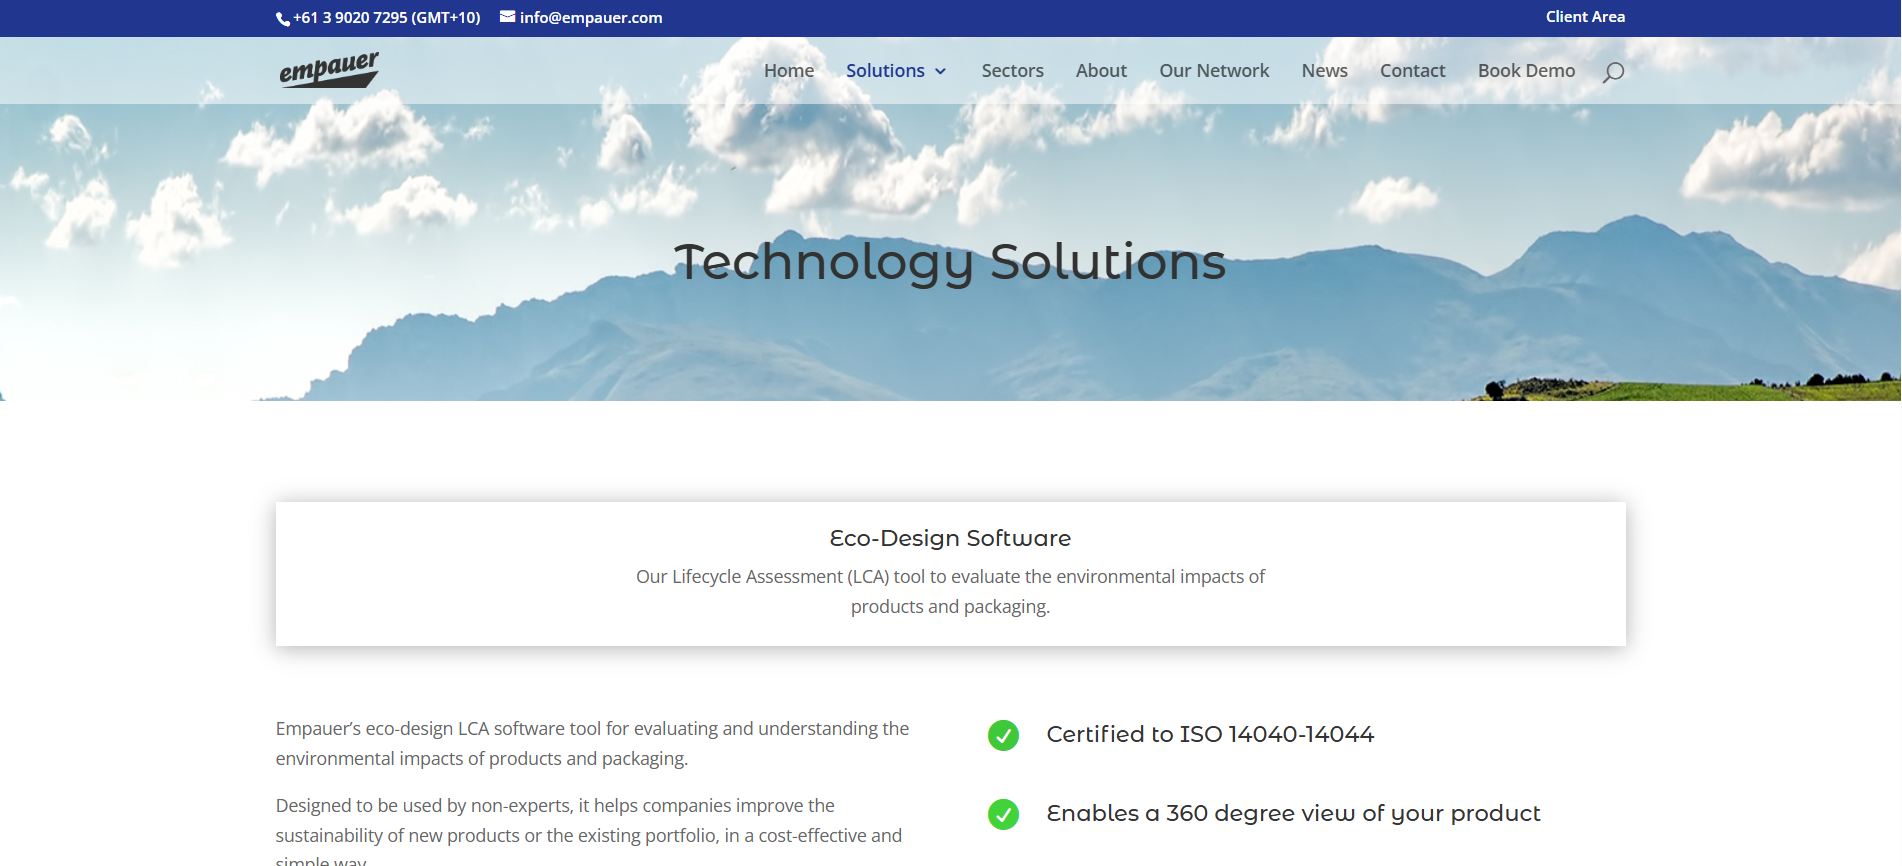Go to the Contact page
The image size is (1902, 866).
click(x=1412, y=71)
